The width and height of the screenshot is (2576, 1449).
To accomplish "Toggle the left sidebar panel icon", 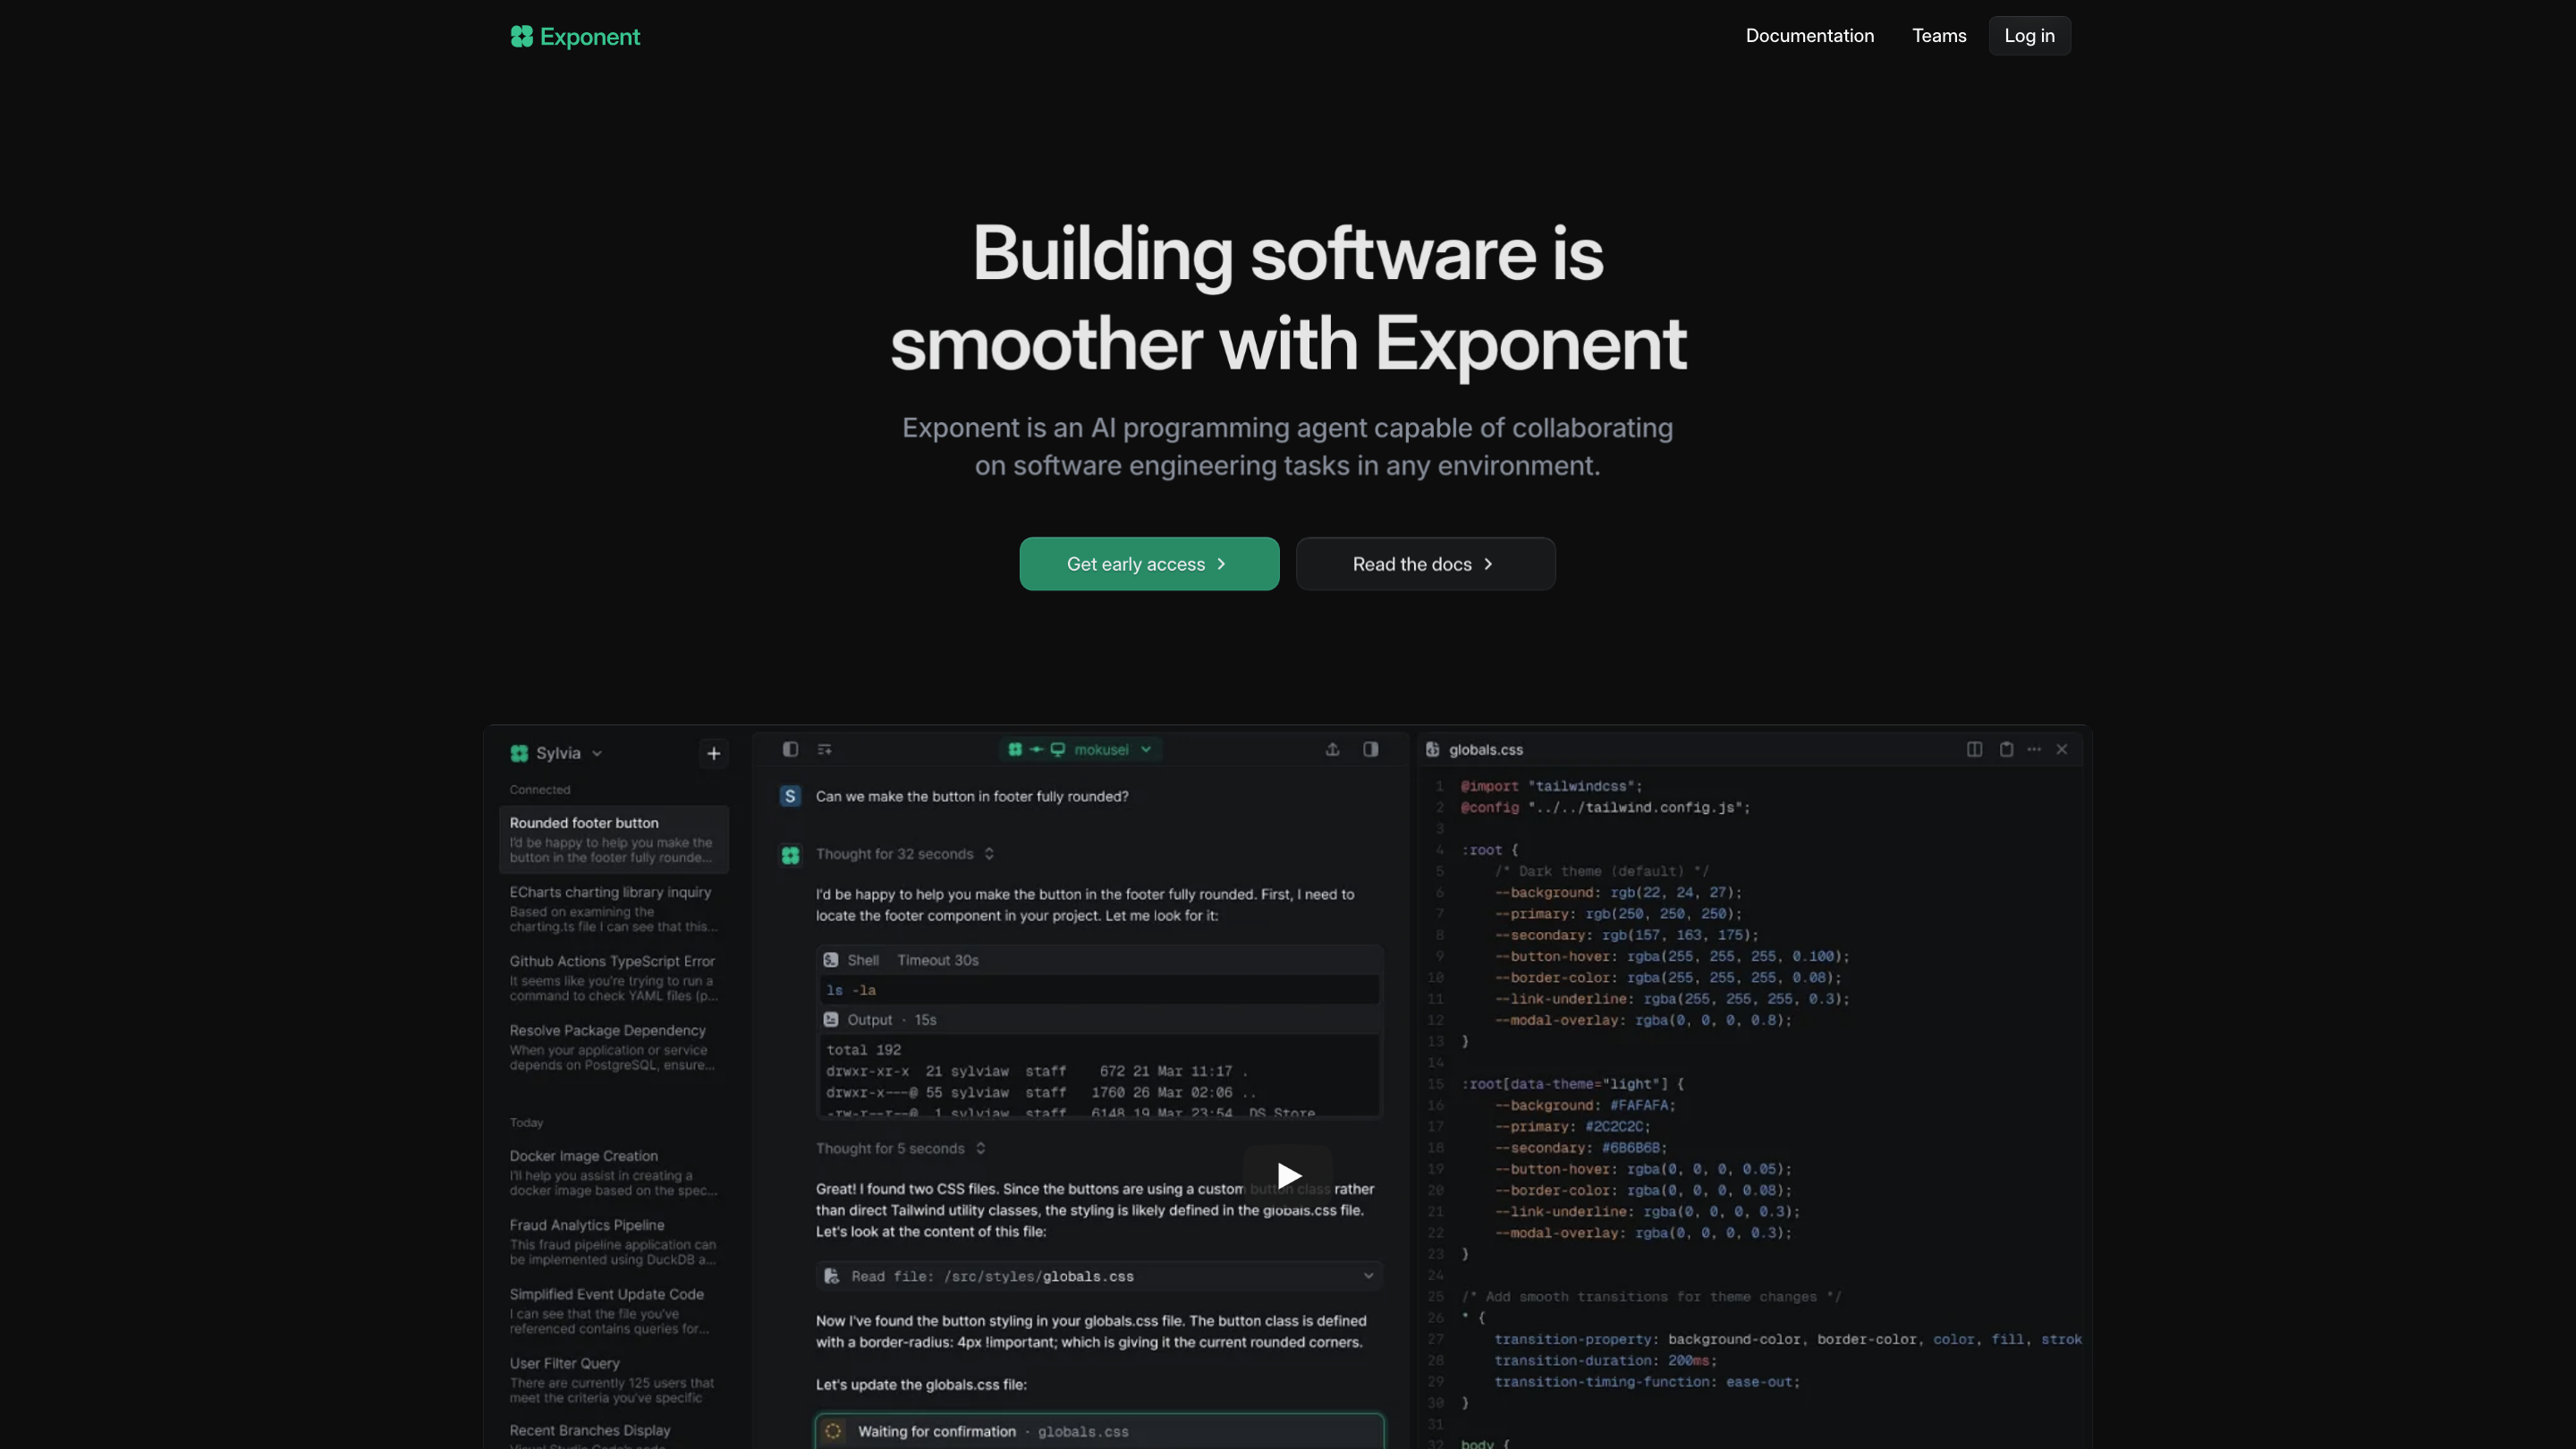I will pyautogui.click(x=790, y=749).
